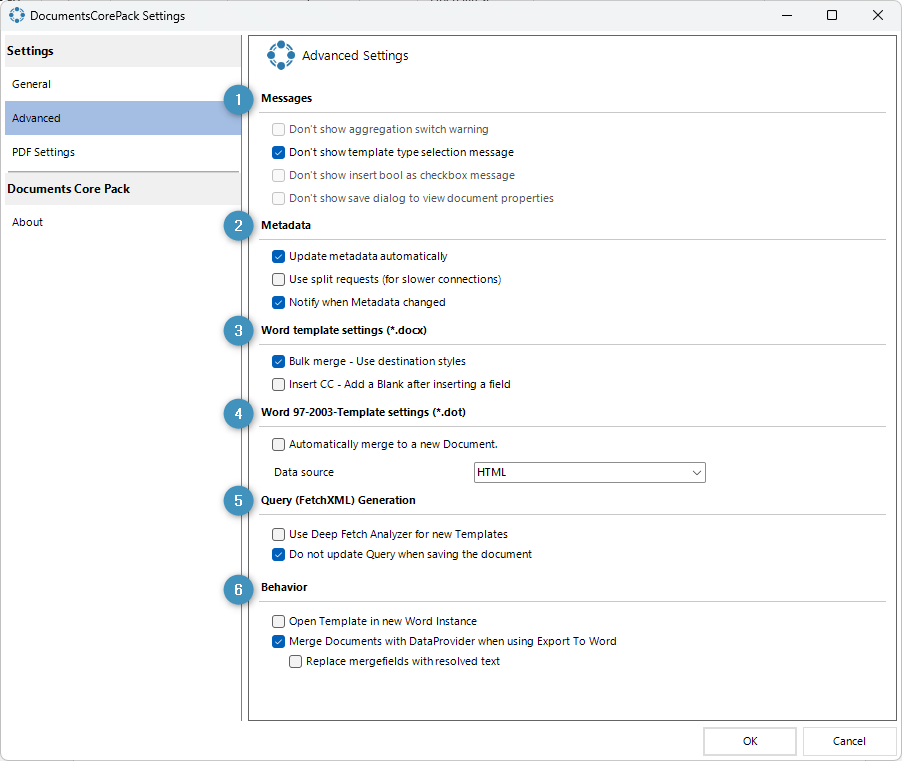Enable Use split requests checkbox
This screenshot has width=902, height=761.
coord(278,280)
